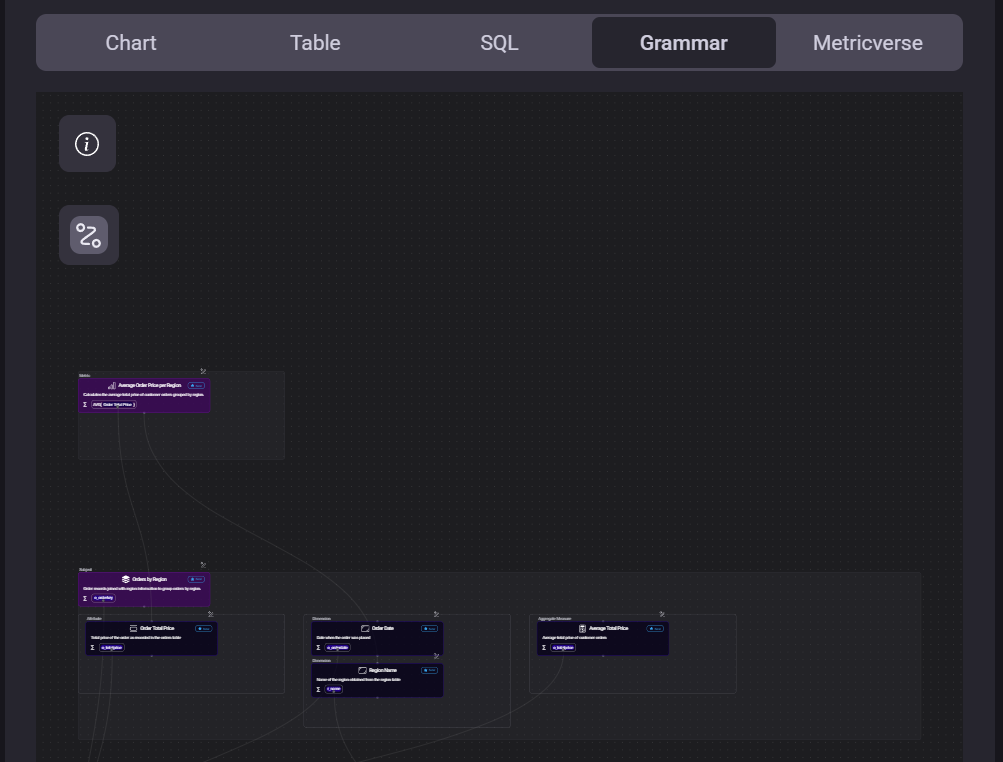Click the New badge on Average Order Price per Region
Image resolution: width=1003 pixels, height=762 pixels.
pos(197,385)
